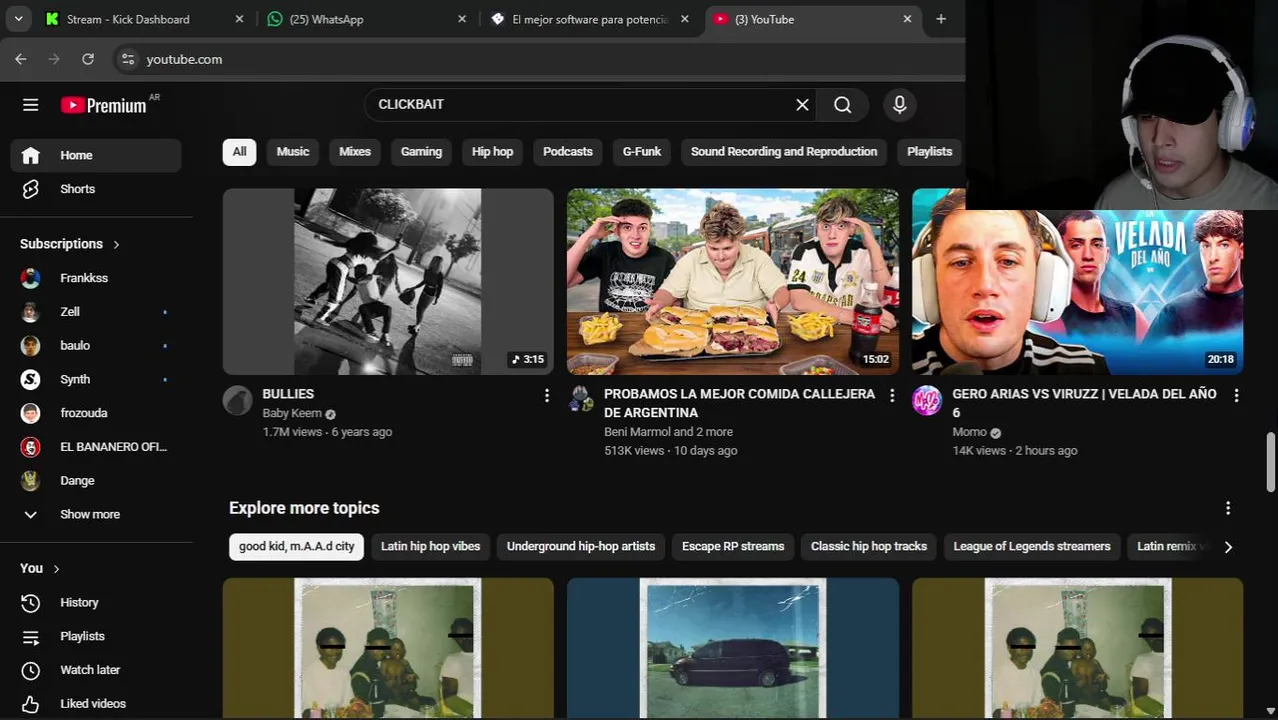This screenshot has height=720, width=1278.
Task: Close the WhatsApp tab
Action: pos(462,19)
